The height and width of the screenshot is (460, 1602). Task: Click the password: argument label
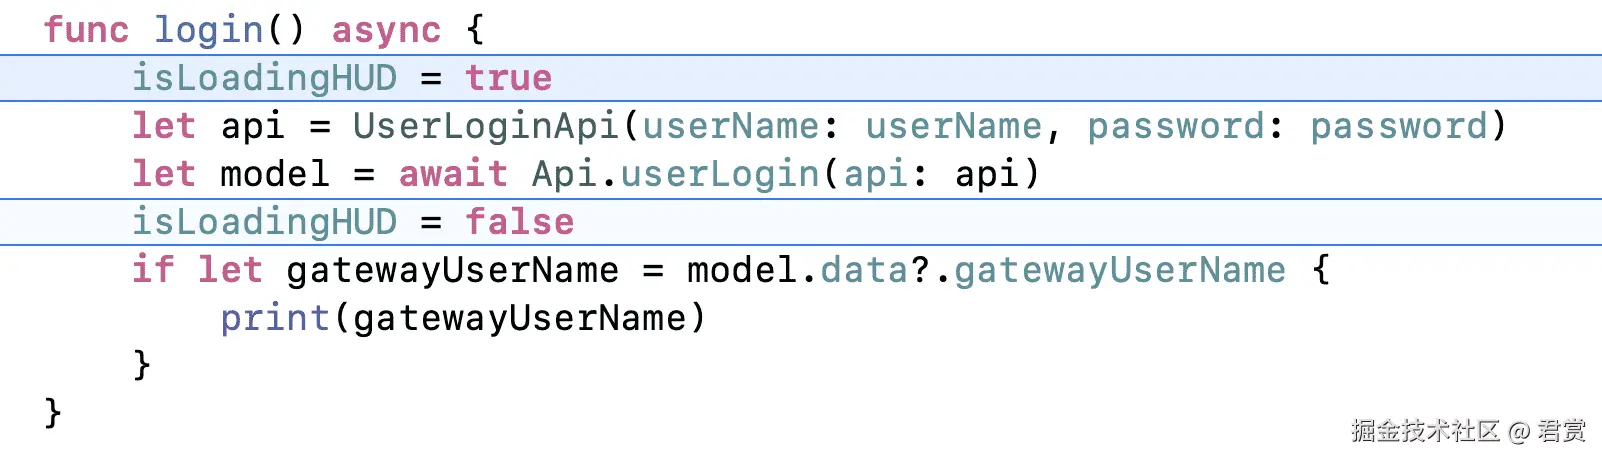tap(1185, 126)
